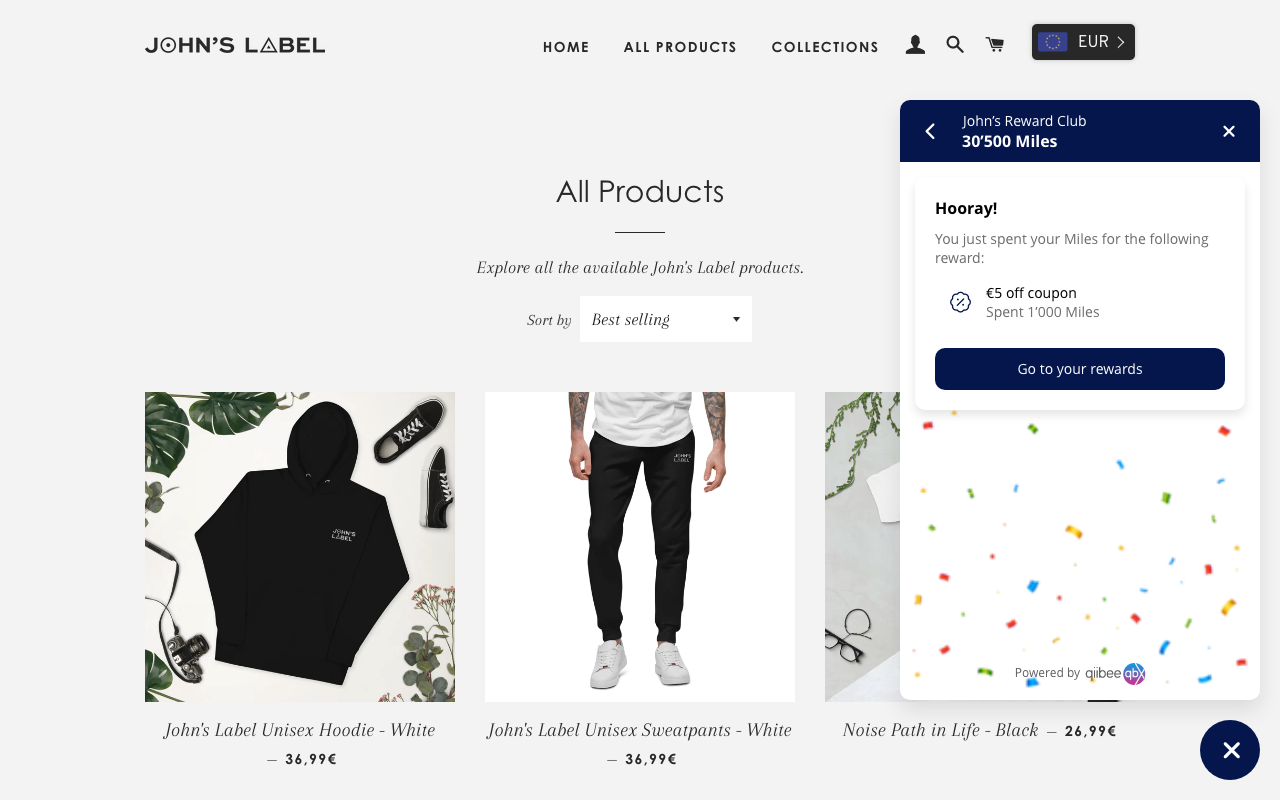Open the EUR currency selector
The height and width of the screenshot is (800, 1280).
coord(1083,42)
